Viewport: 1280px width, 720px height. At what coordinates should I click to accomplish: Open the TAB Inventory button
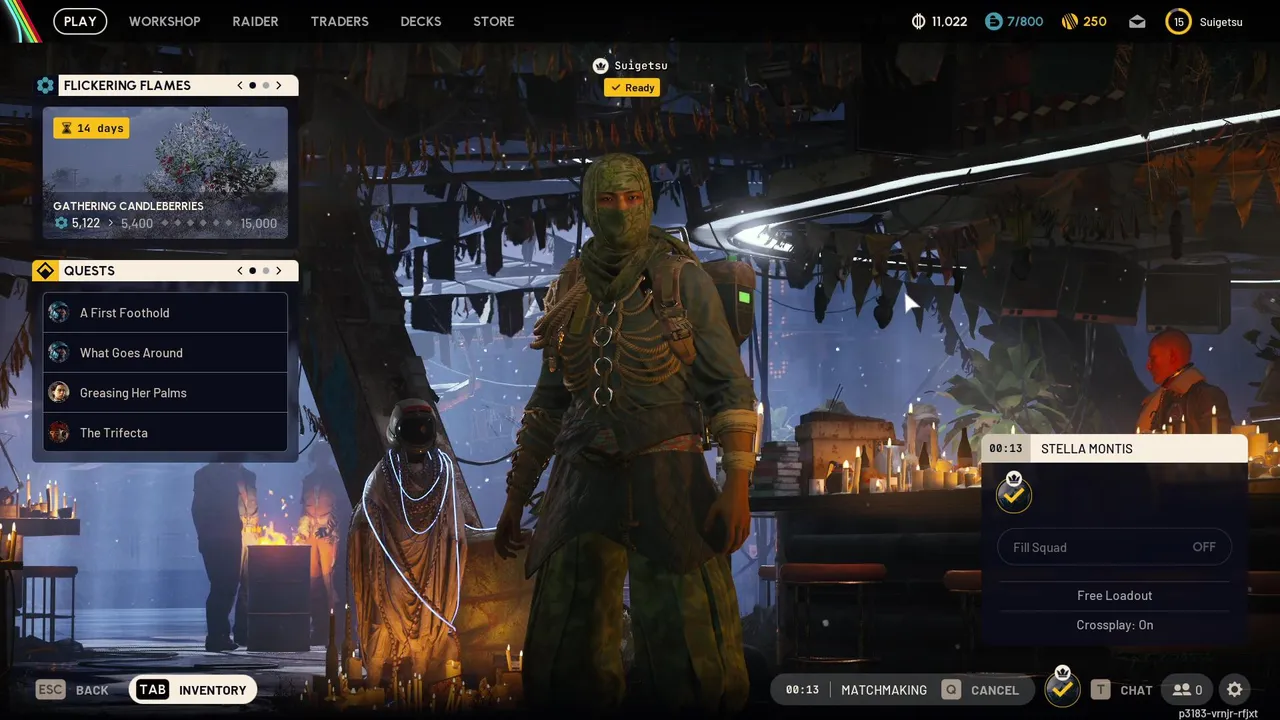(193, 690)
